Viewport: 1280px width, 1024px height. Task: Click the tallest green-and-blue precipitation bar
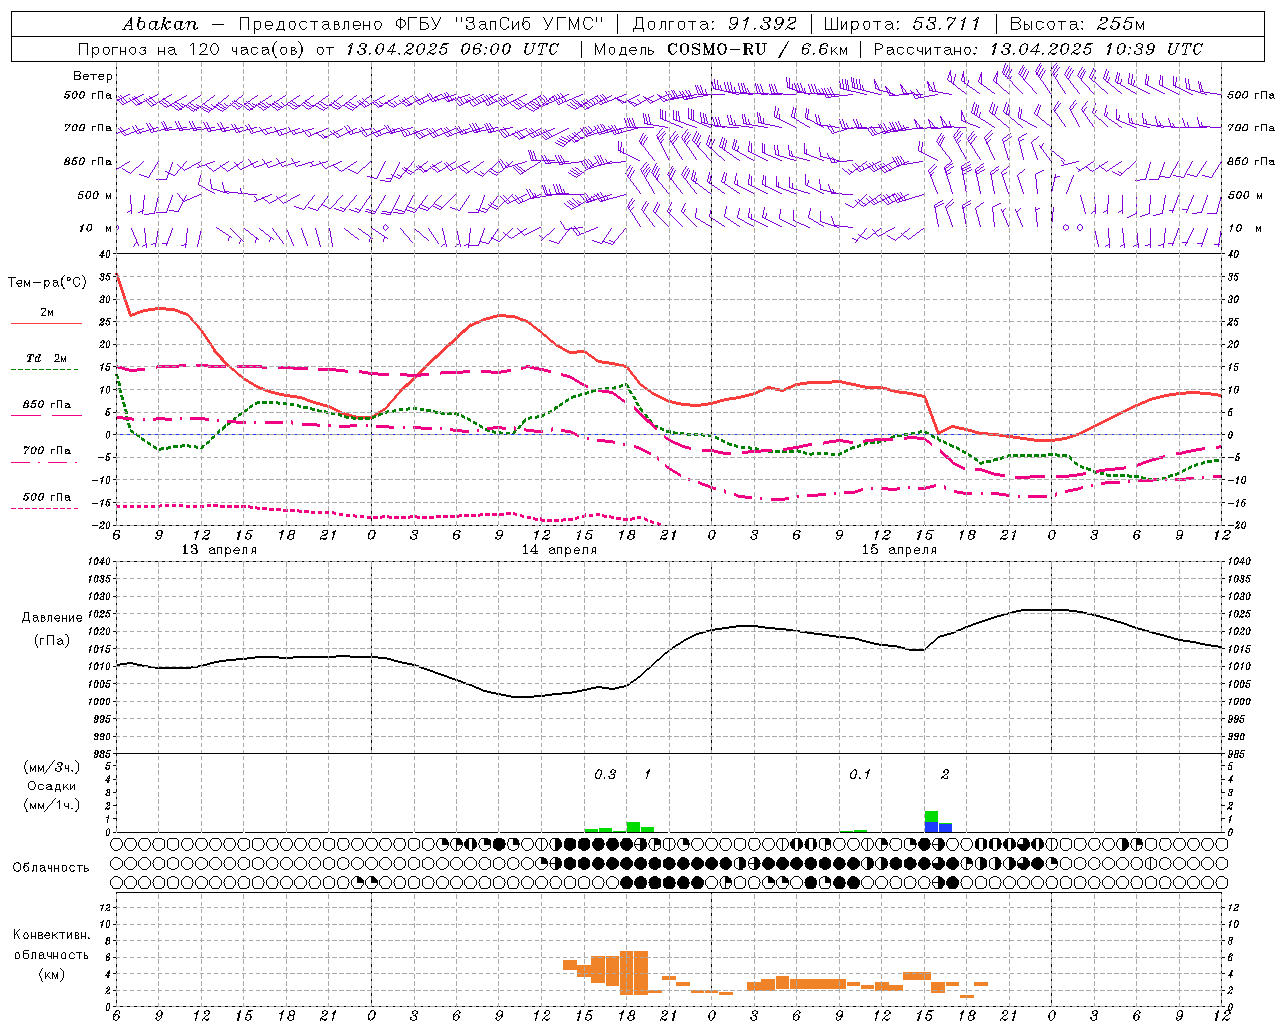(x=931, y=821)
